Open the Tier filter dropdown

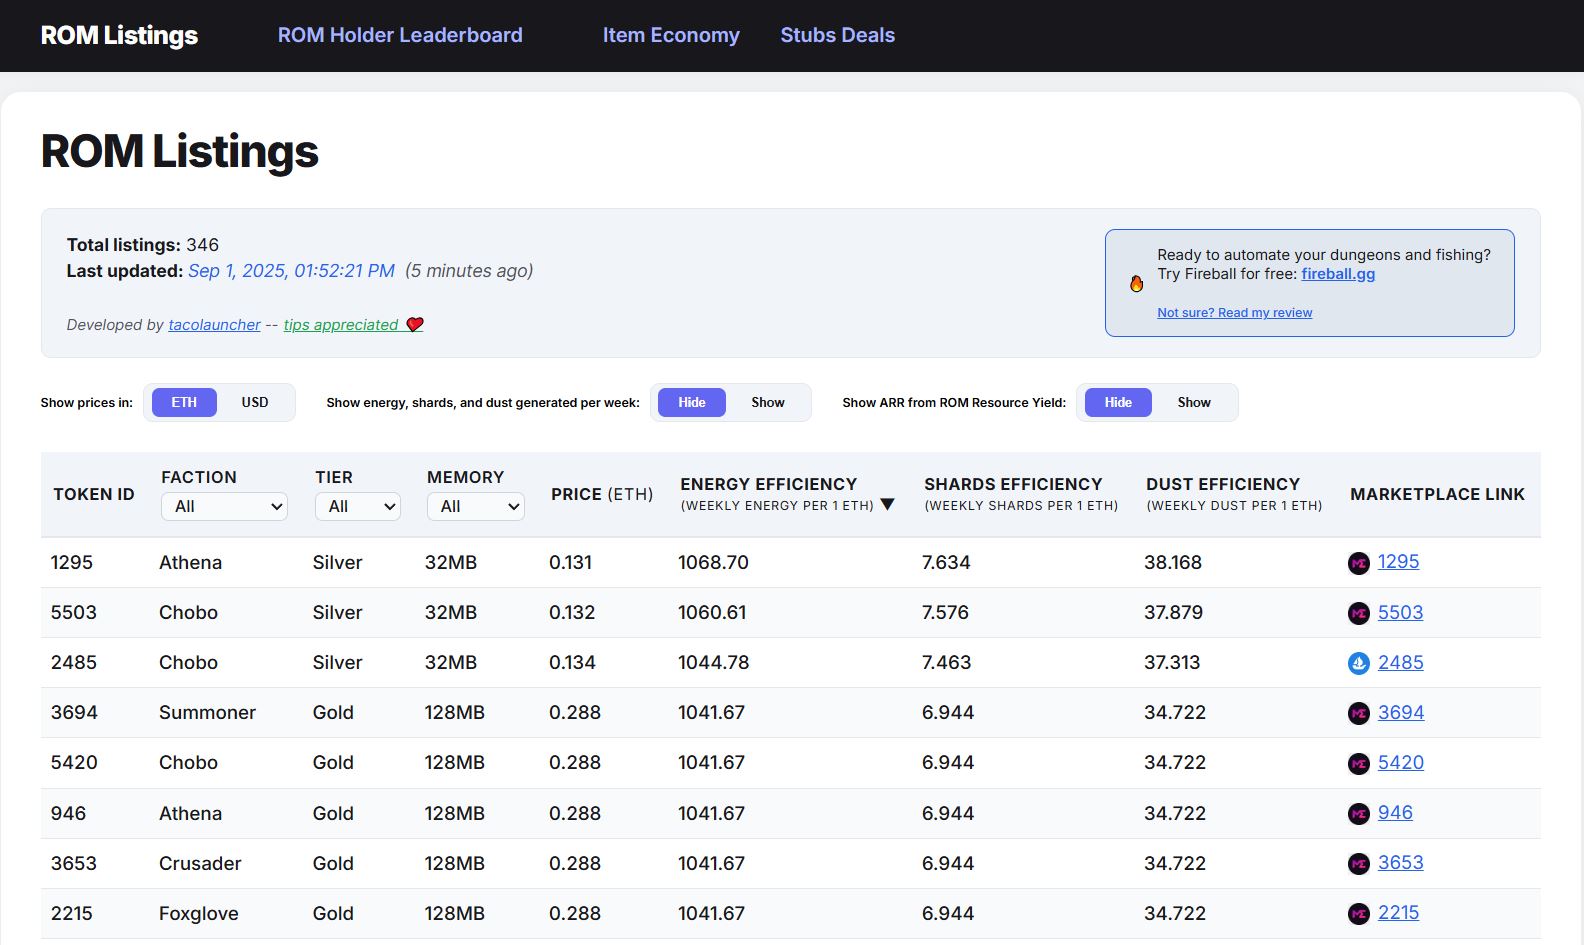[357, 507]
